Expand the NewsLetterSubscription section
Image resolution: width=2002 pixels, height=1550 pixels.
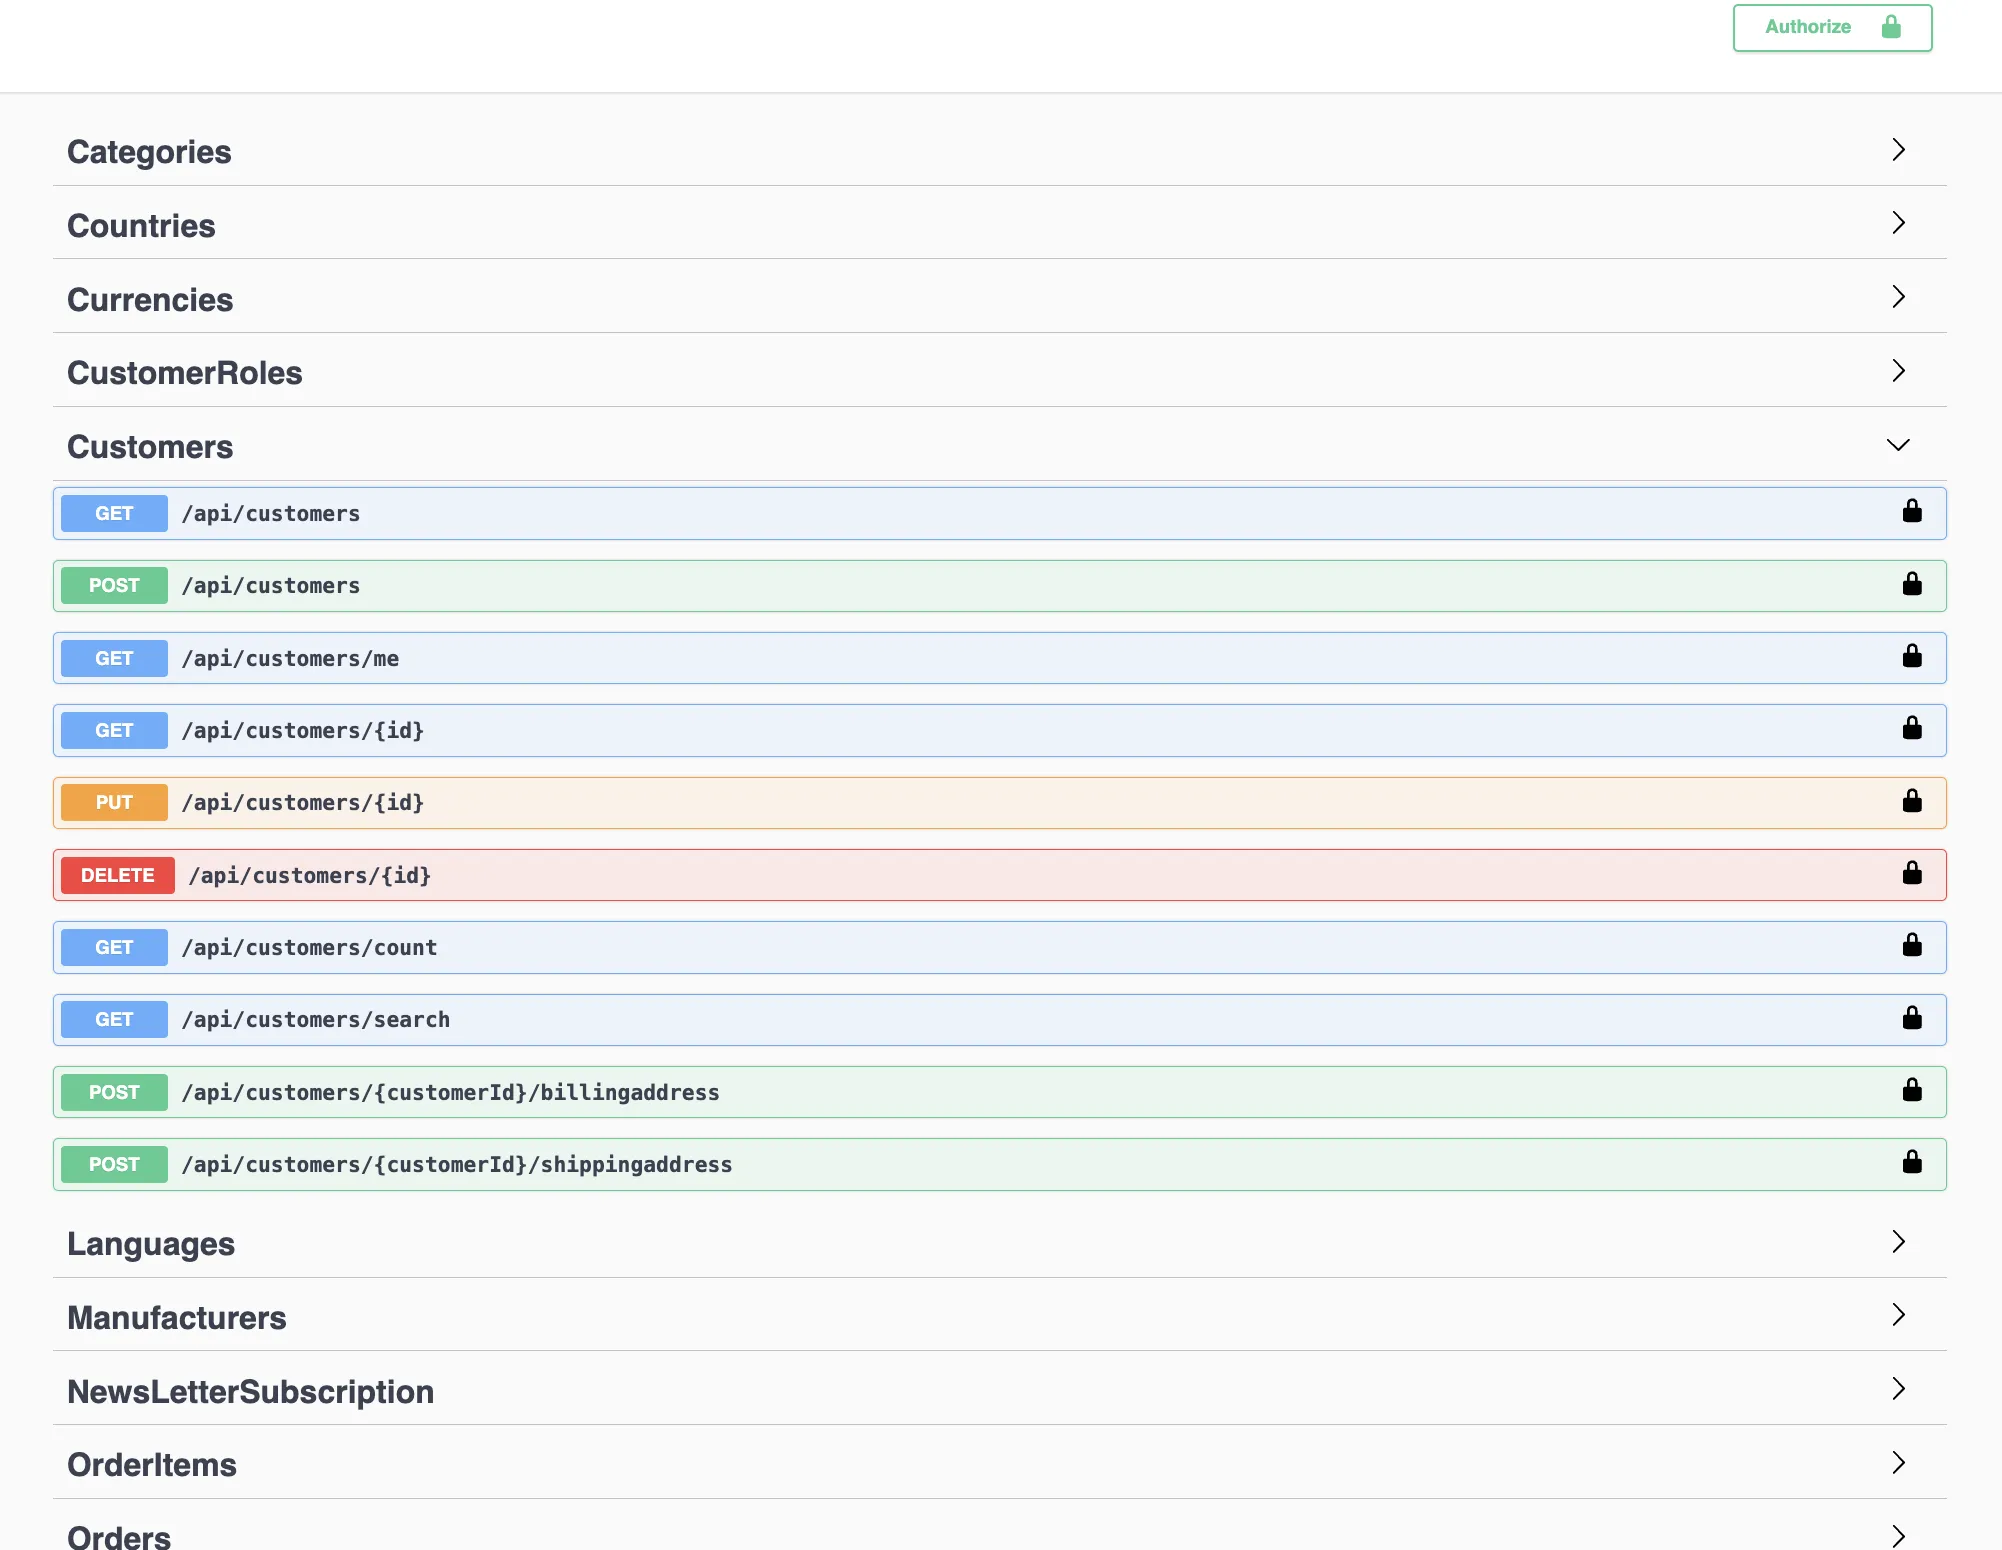[x=1898, y=1389]
